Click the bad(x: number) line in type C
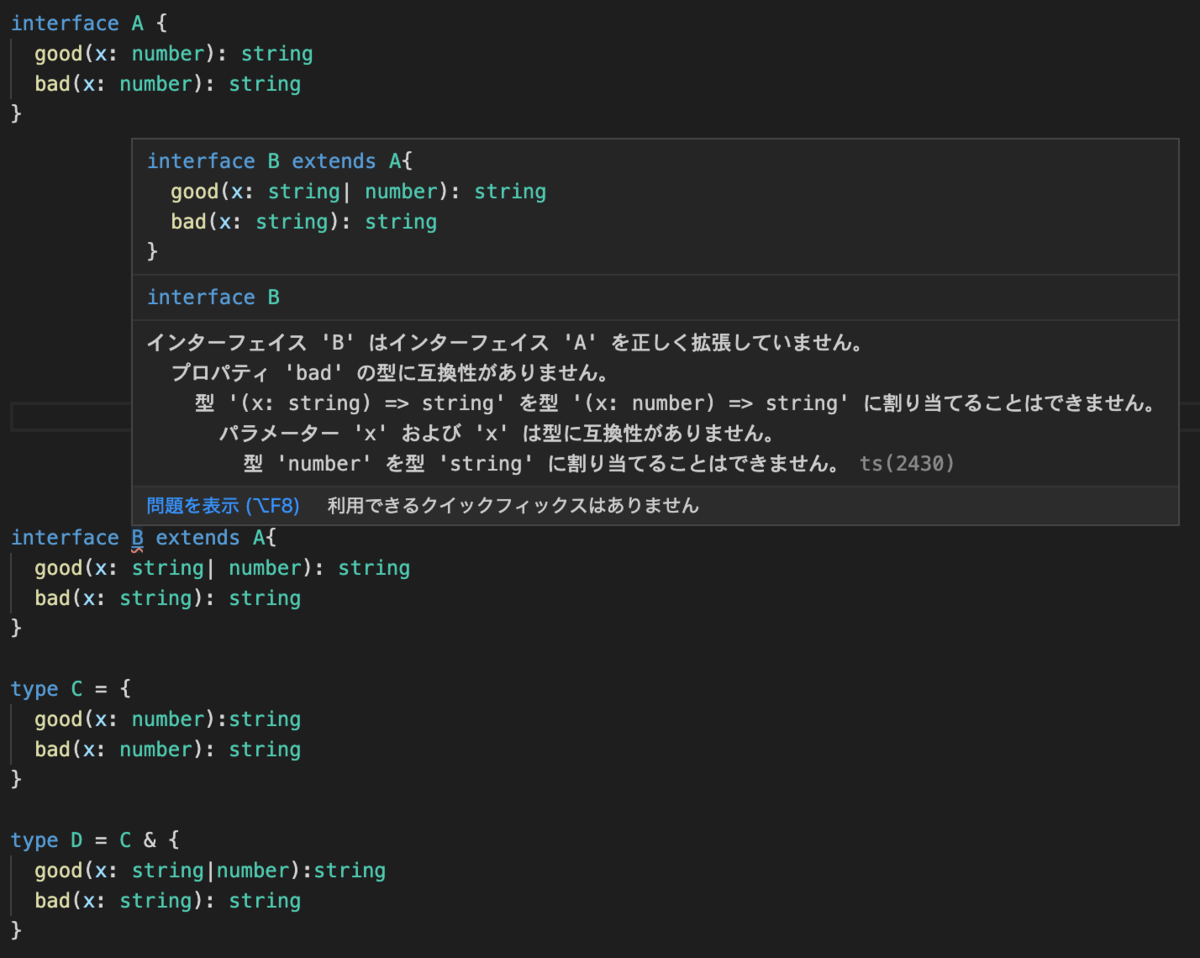This screenshot has width=1200, height=958. click(167, 750)
